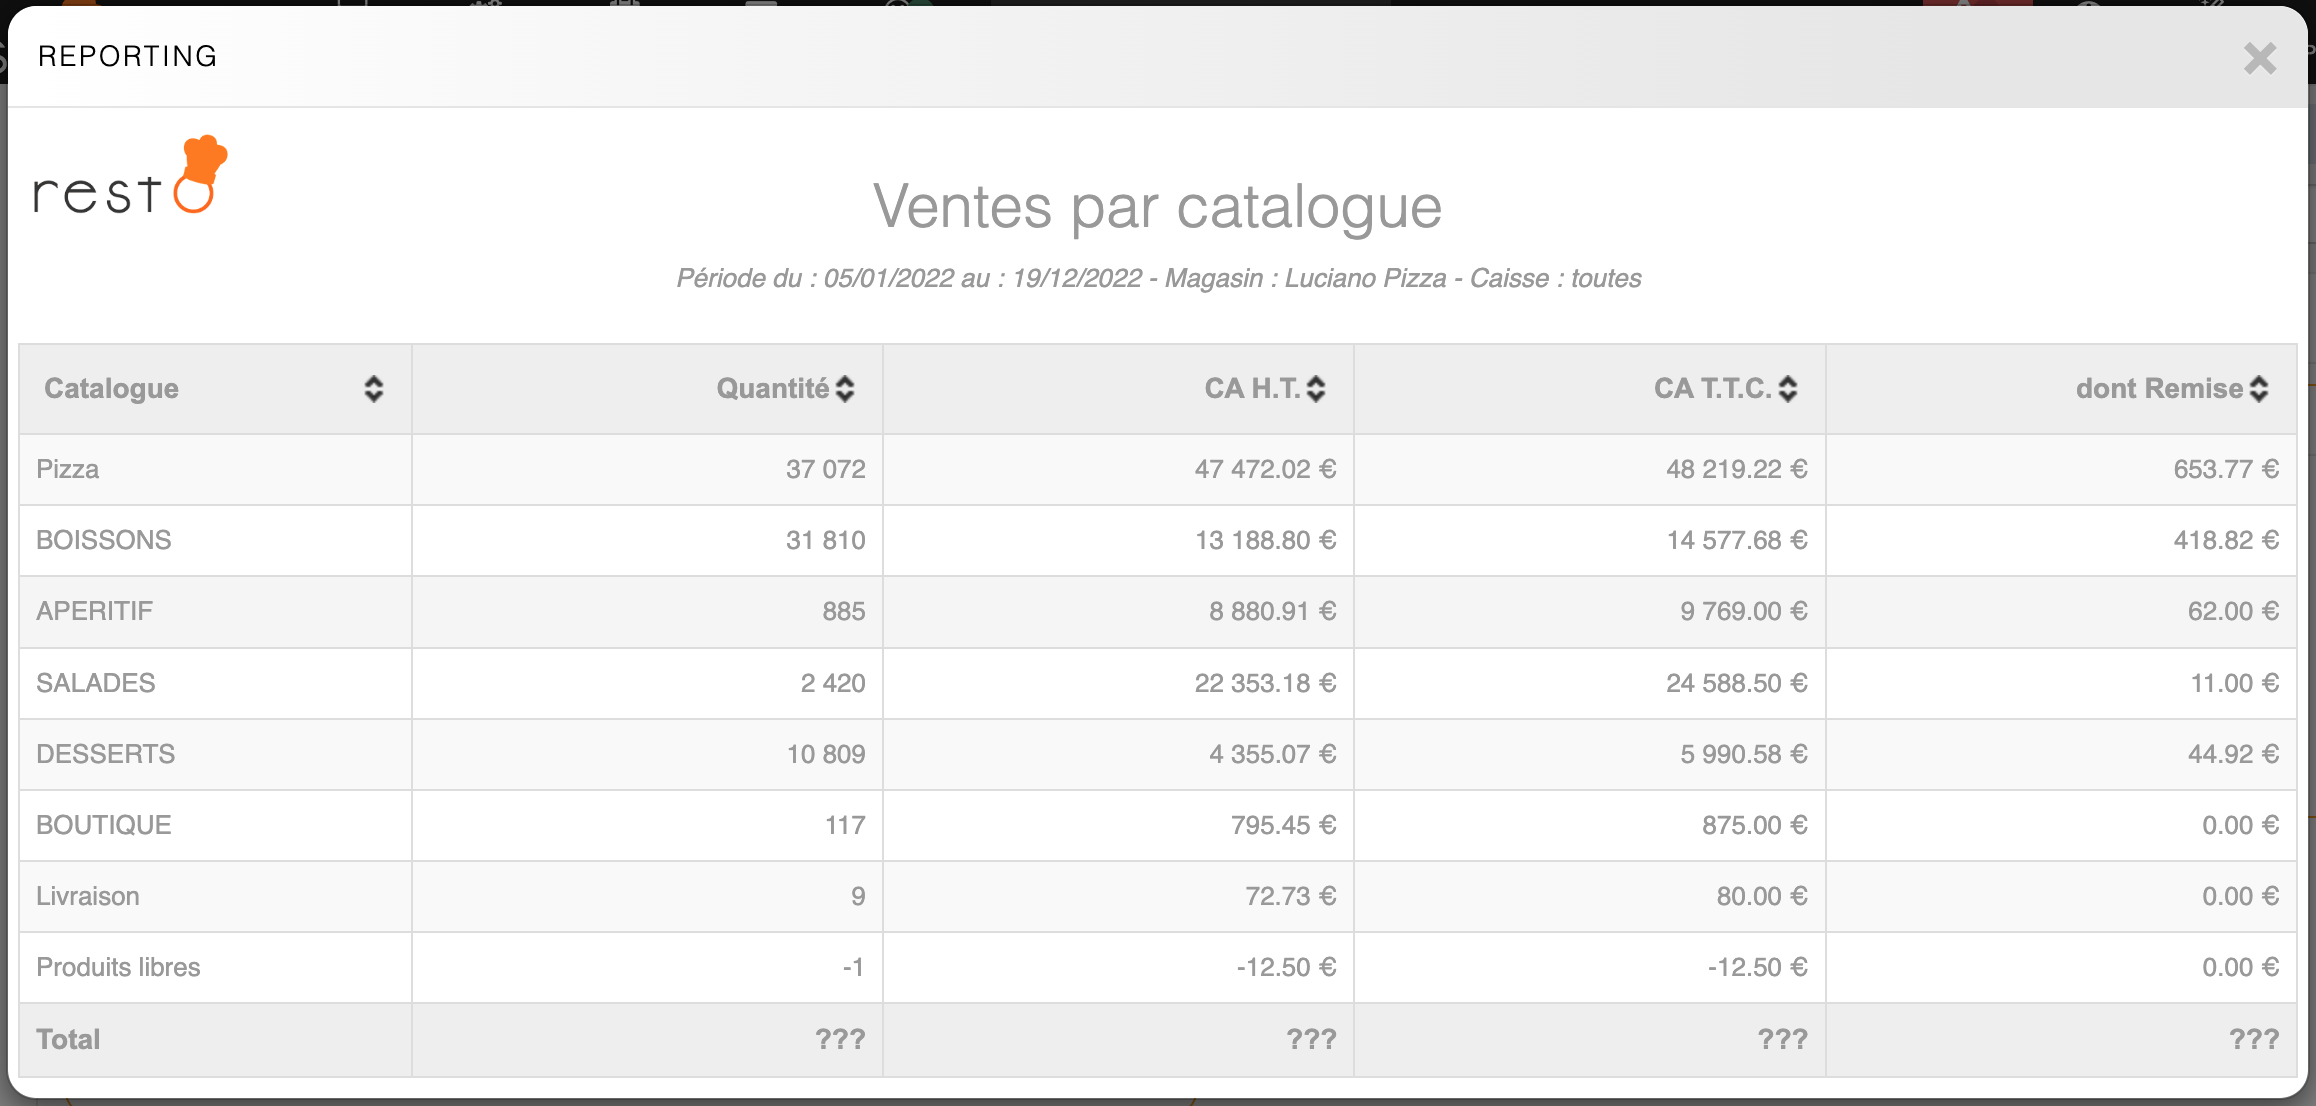Click the DESSERTS catalogue entry
Viewport: 2316px width, 1106px height.
click(106, 754)
